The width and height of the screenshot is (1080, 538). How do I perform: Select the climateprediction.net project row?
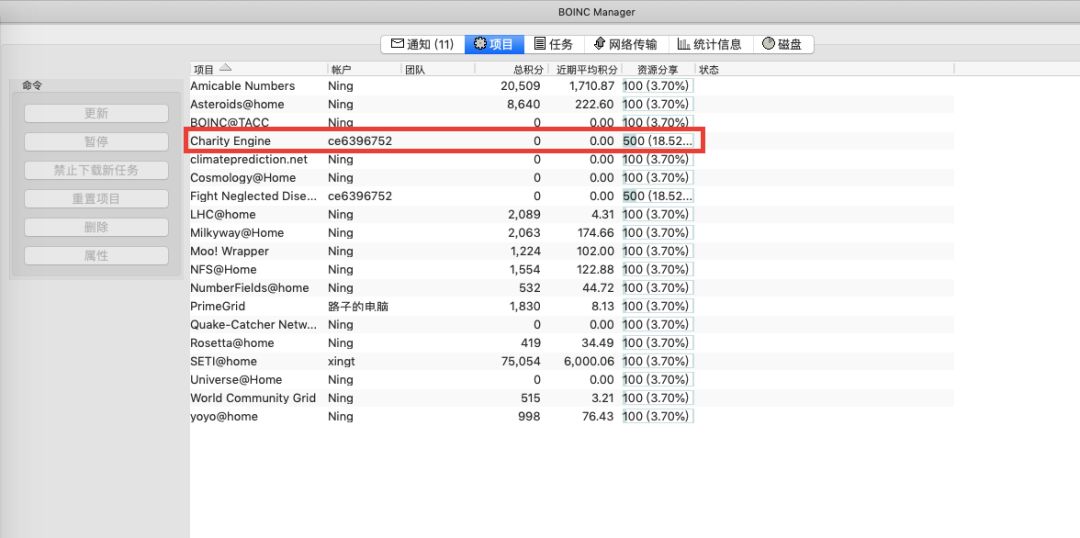coord(572,159)
